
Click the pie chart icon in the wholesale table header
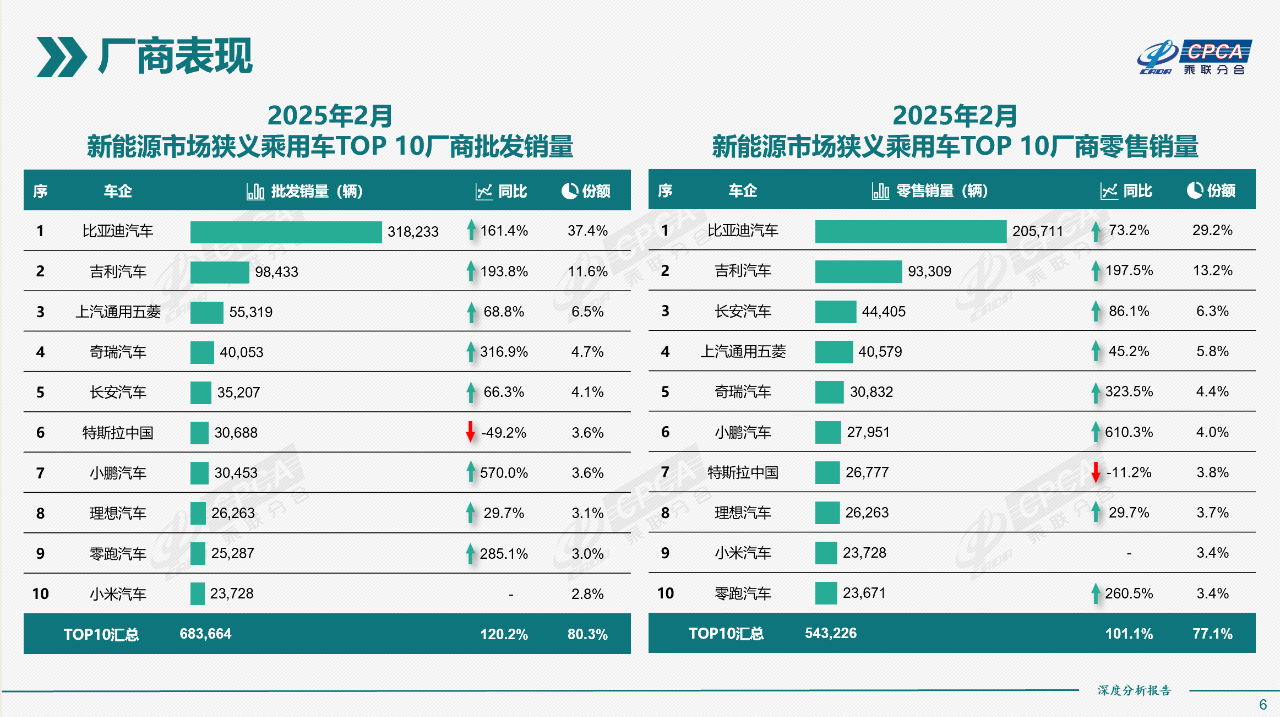pyautogui.click(x=569, y=190)
